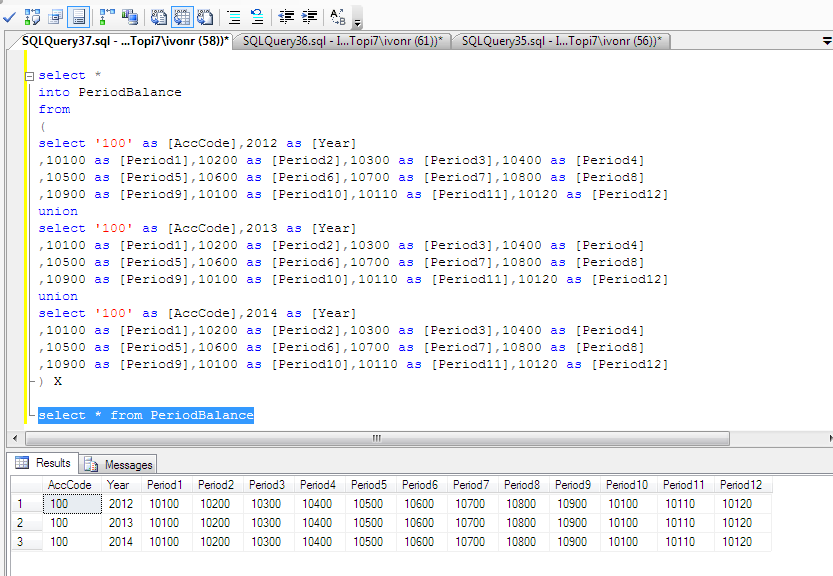Screen dimensions: 833x576
Task: Switch output to Results to Grid
Action: point(182,17)
